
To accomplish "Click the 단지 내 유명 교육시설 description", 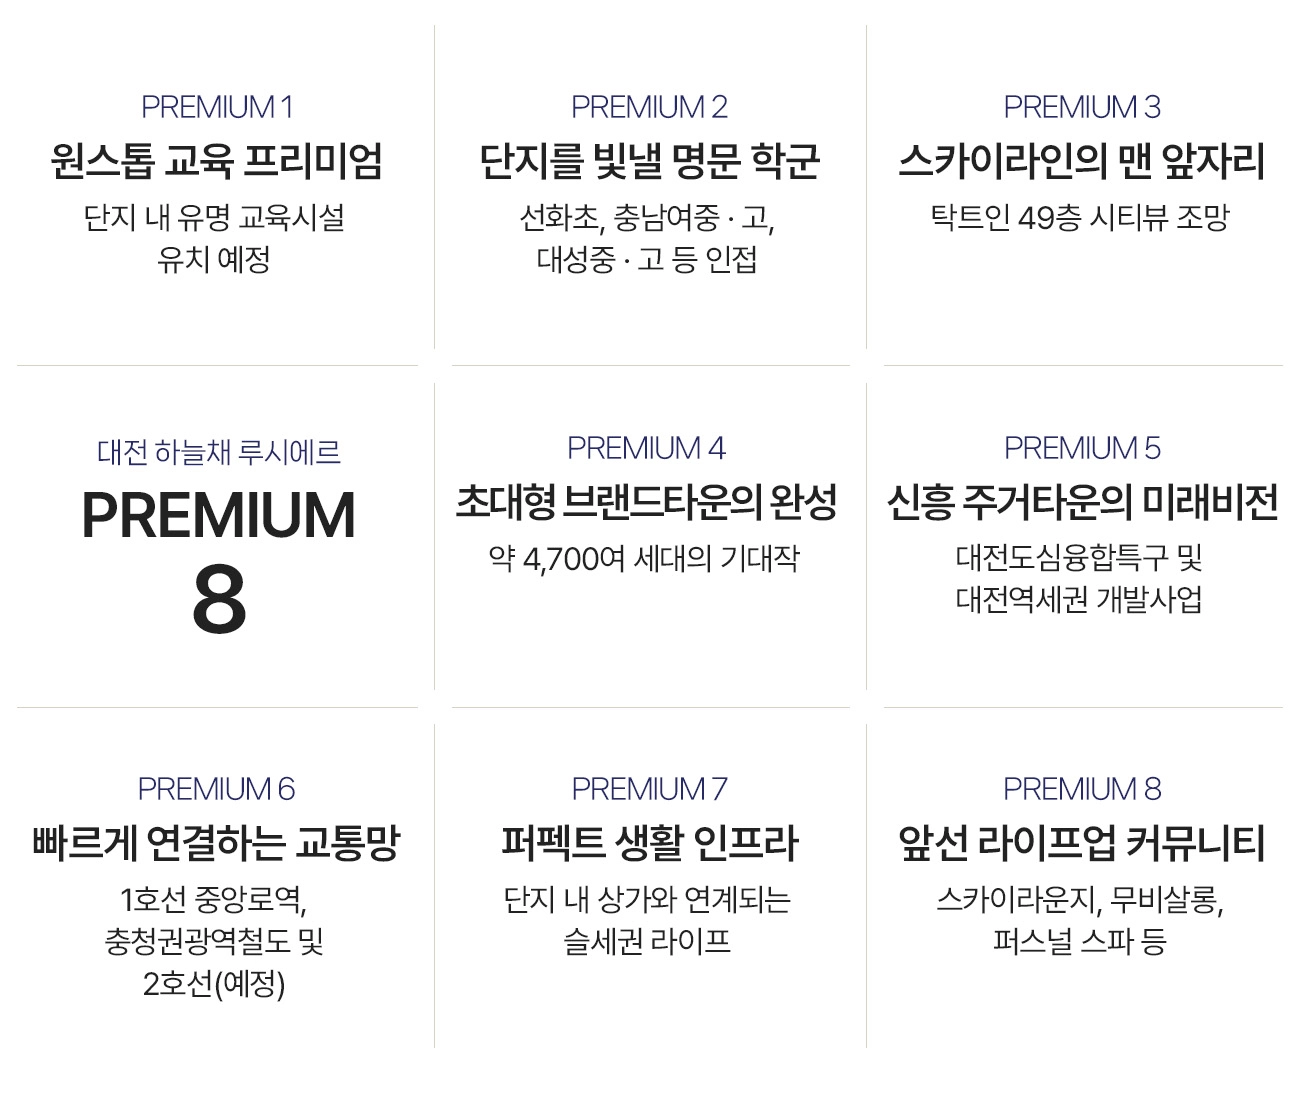I will tap(215, 217).
